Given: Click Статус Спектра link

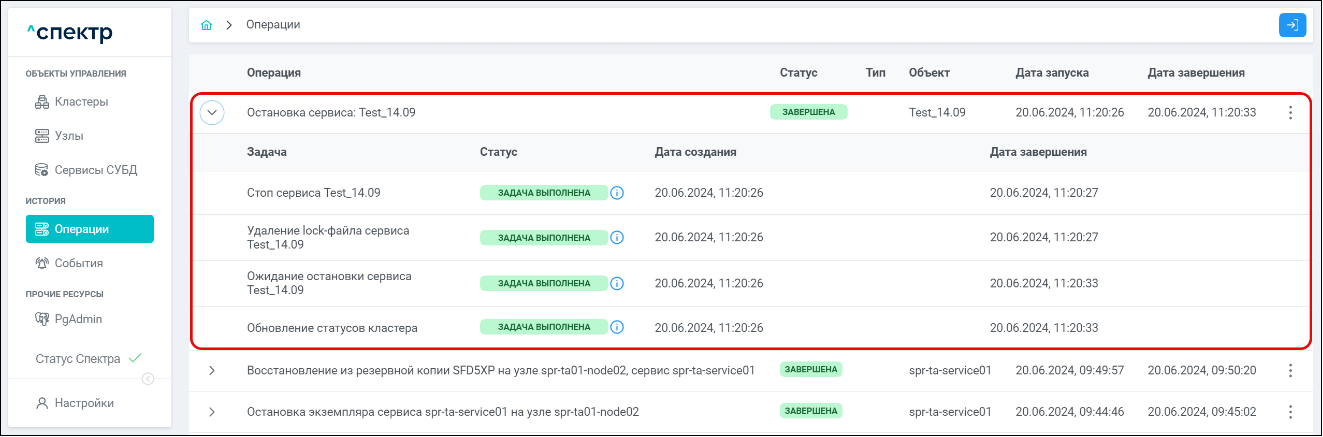Looking at the screenshot, I should click(78, 358).
